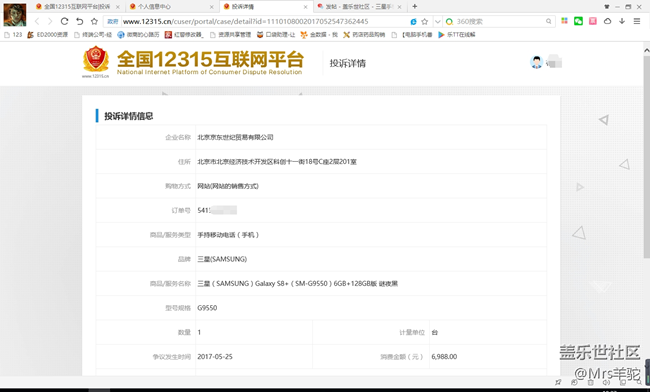Viewport: 650px width, 392px height.
Task: Restore the last closed tab with undo arrow
Action: tap(80, 21)
